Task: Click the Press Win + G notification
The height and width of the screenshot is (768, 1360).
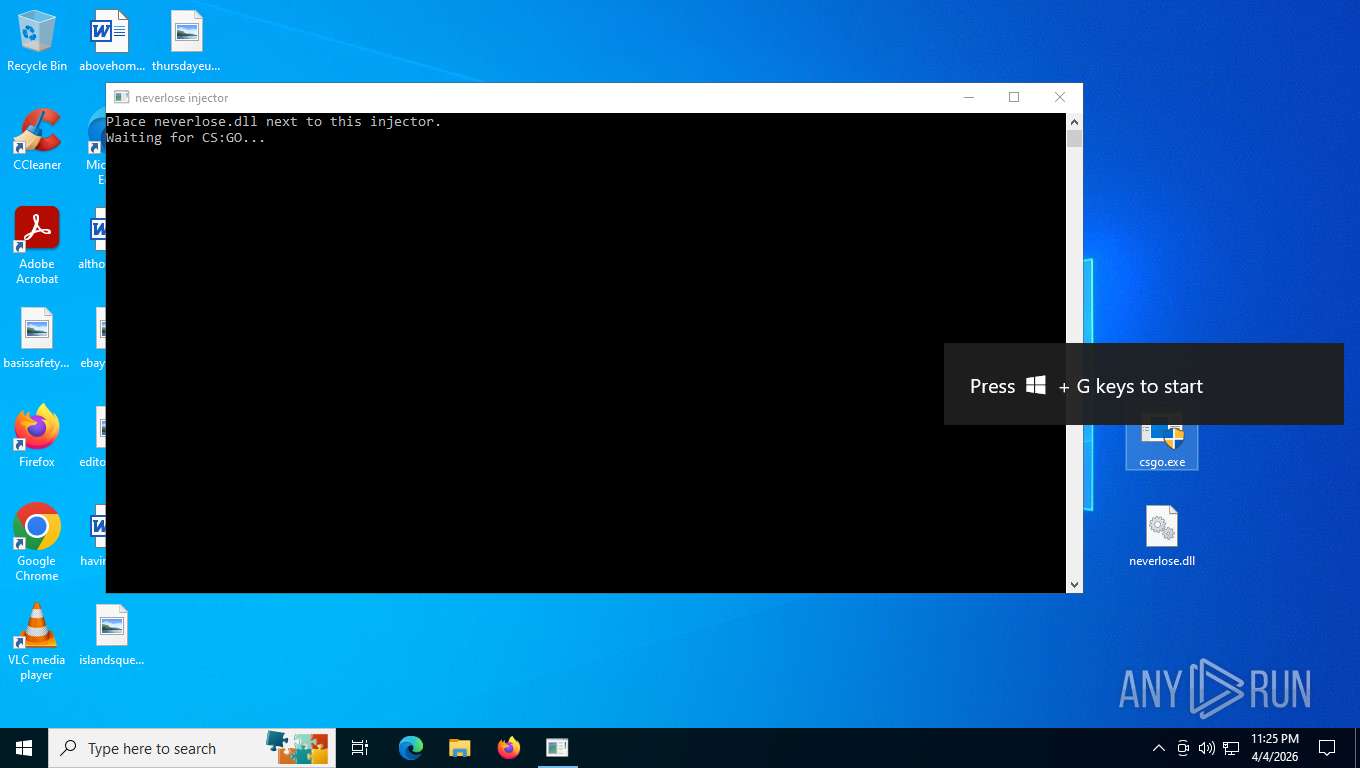Action: (x=1144, y=385)
